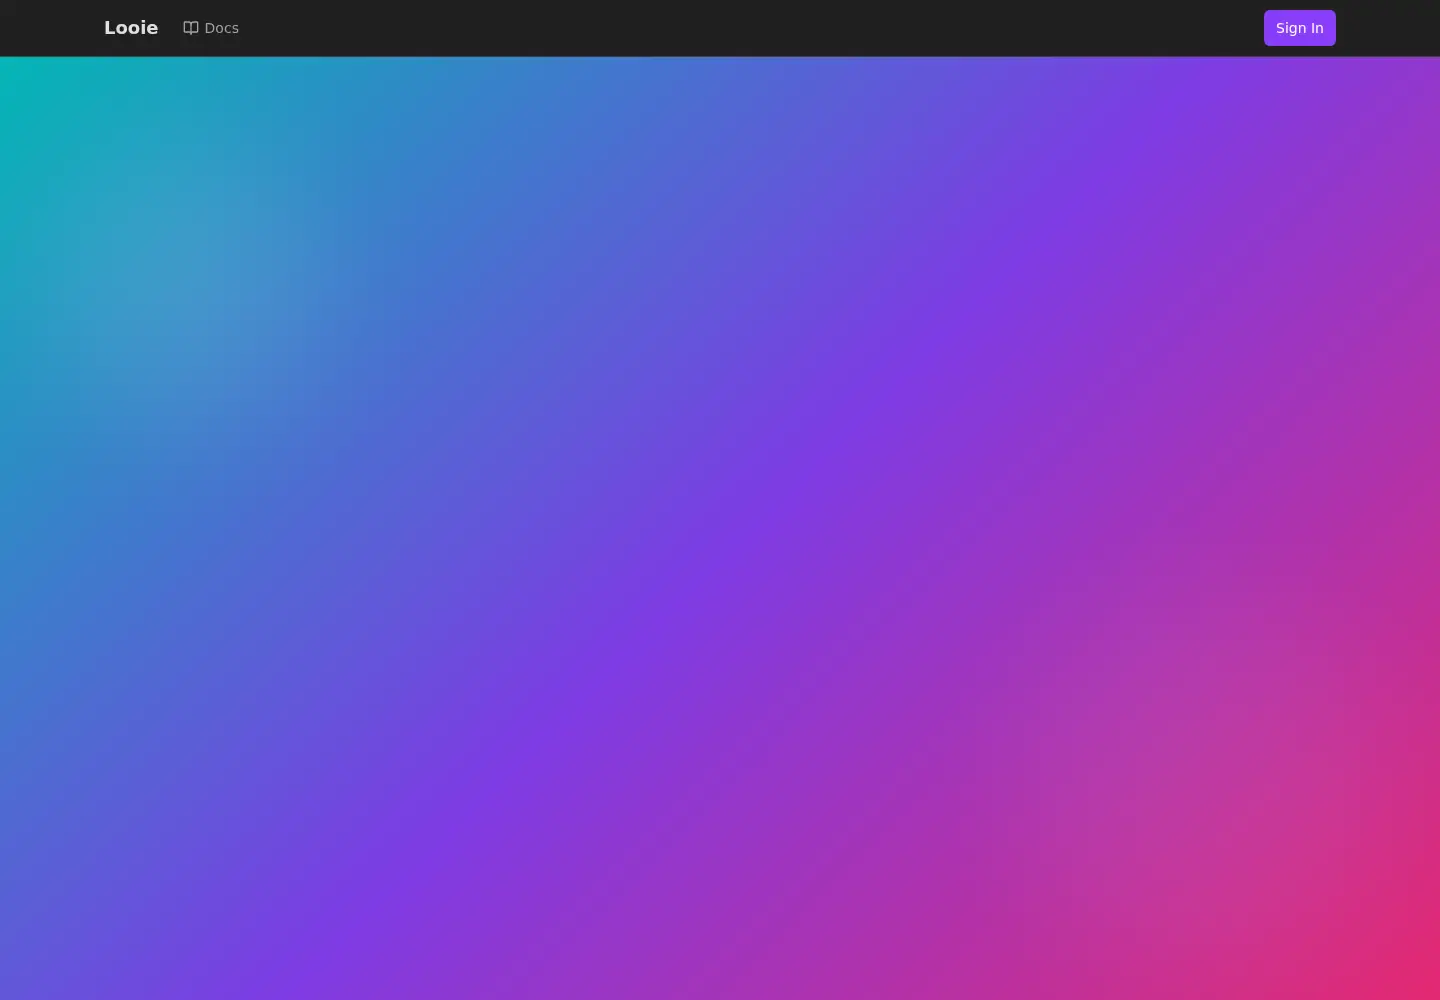This screenshot has height=1000, width=1440.
Task: Open the Docs link in the header
Action: 211,28
